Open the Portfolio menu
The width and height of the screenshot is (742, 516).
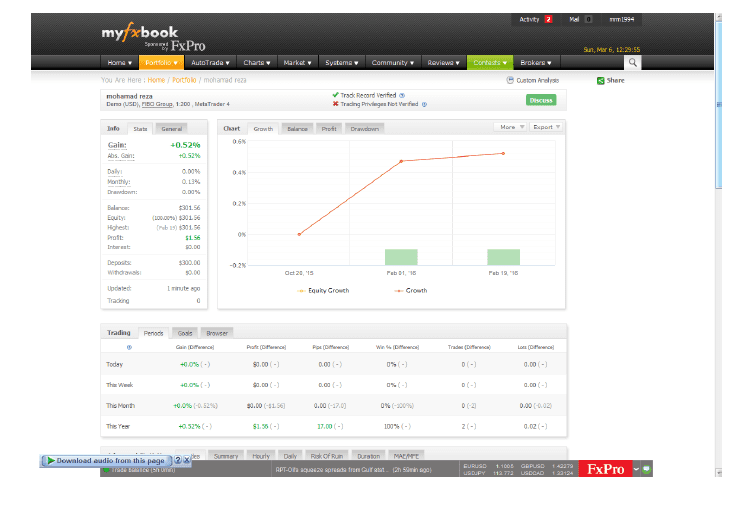point(161,62)
